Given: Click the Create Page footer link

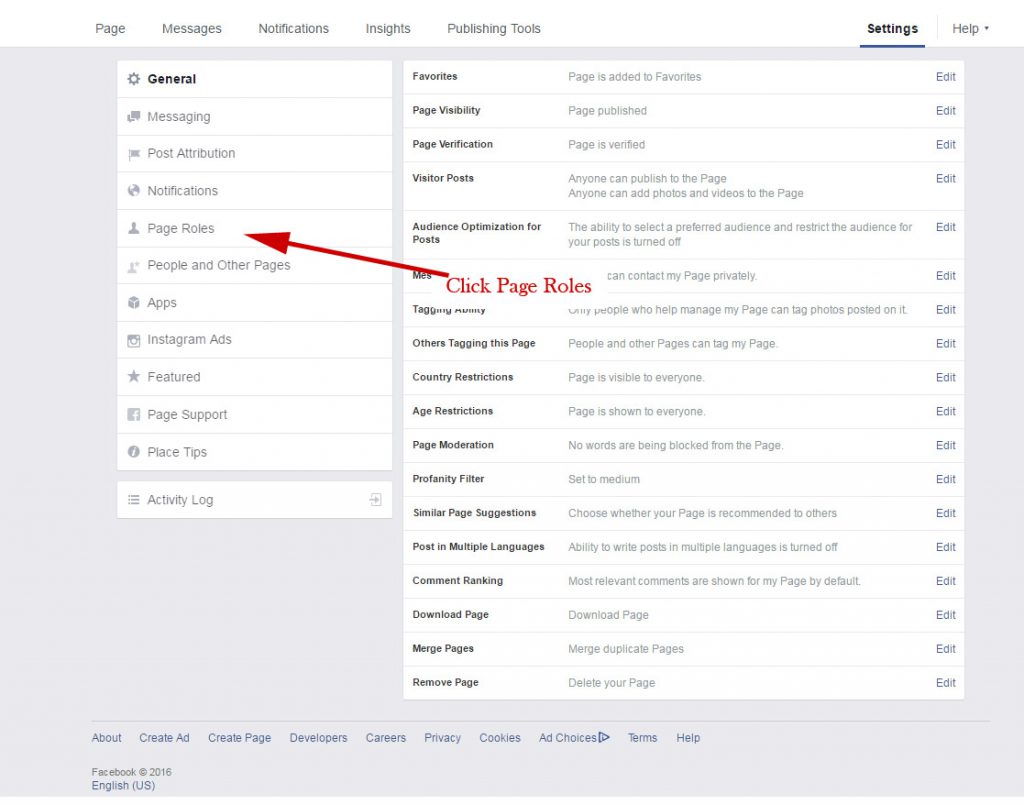Looking at the screenshot, I should tap(240, 738).
